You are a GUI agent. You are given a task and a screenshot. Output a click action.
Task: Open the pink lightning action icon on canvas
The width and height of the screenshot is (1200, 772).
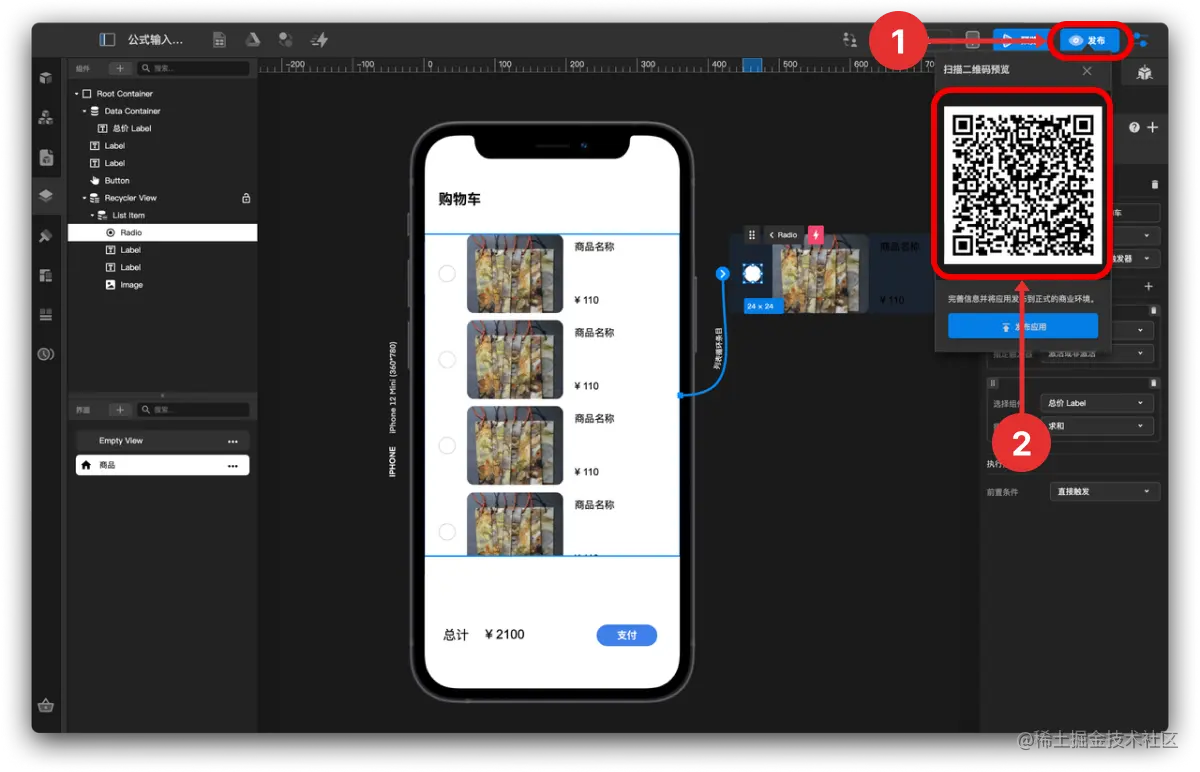pos(816,235)
